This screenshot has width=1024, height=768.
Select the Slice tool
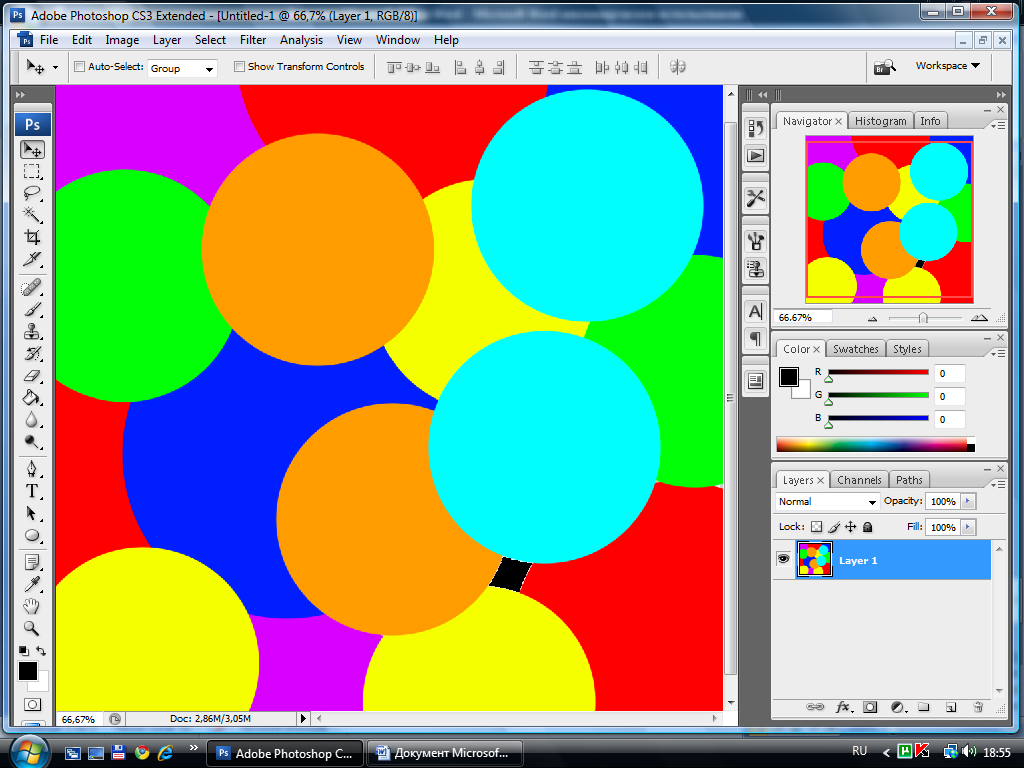[32, 259]
